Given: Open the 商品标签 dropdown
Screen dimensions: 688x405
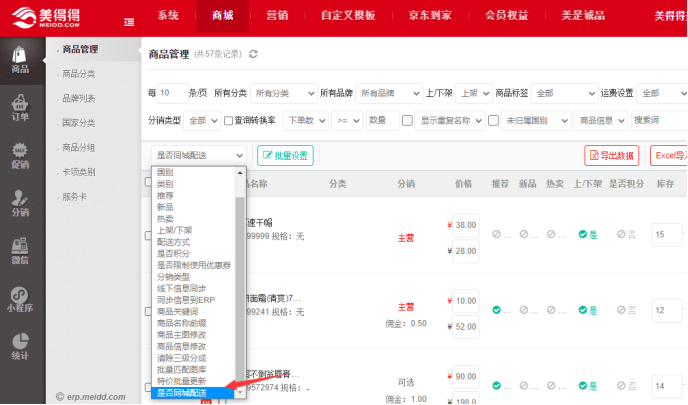Looking at the screenshot, I should (x=564, y=93).
